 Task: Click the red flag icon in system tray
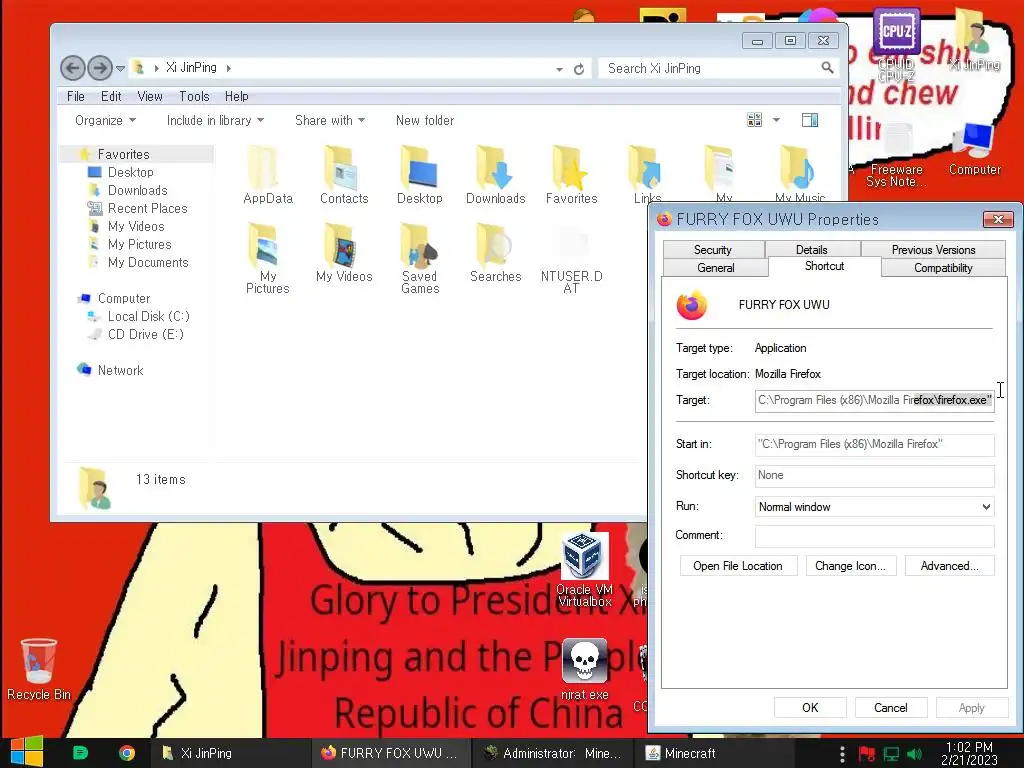[867, 754]
